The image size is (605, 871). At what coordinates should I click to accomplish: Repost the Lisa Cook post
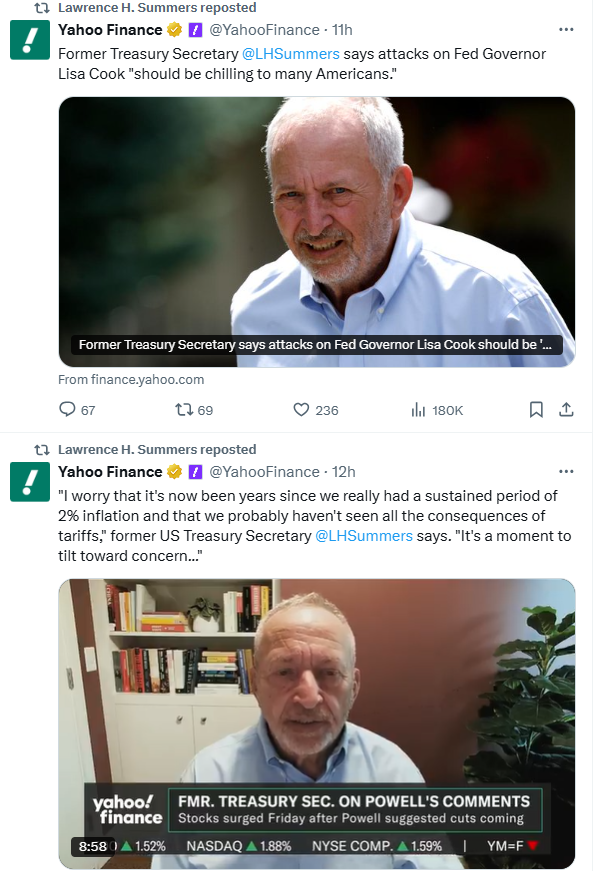(x=184, y=410)
